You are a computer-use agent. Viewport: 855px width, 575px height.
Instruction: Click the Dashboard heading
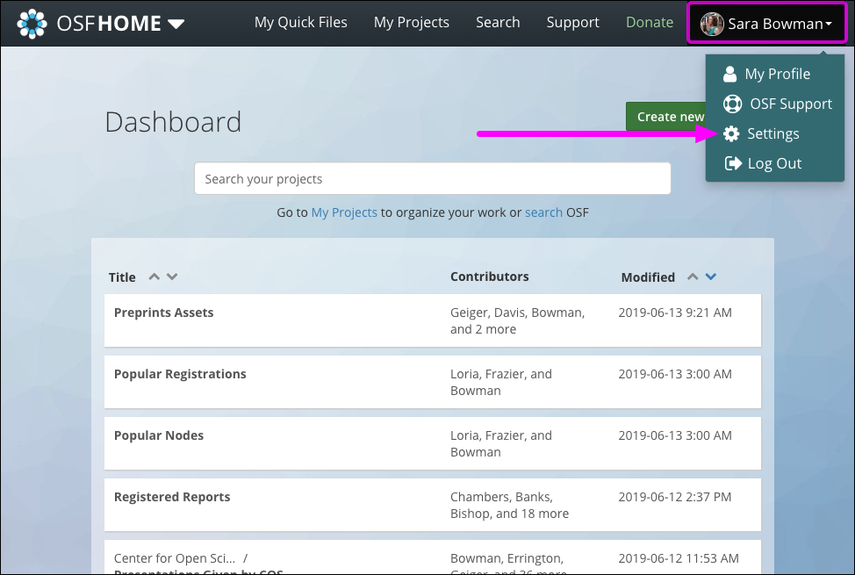pyautogui.click(x=173, y=122)
